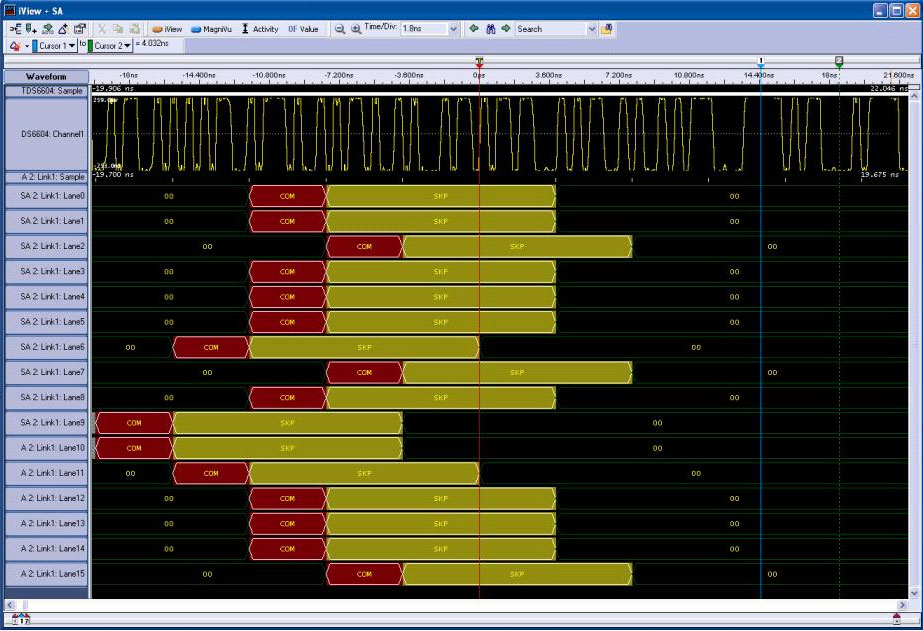The image size is (923, 631).
Task: Select the SA 2: Link1: Lane0 waveform label
Action: point(46,196)
